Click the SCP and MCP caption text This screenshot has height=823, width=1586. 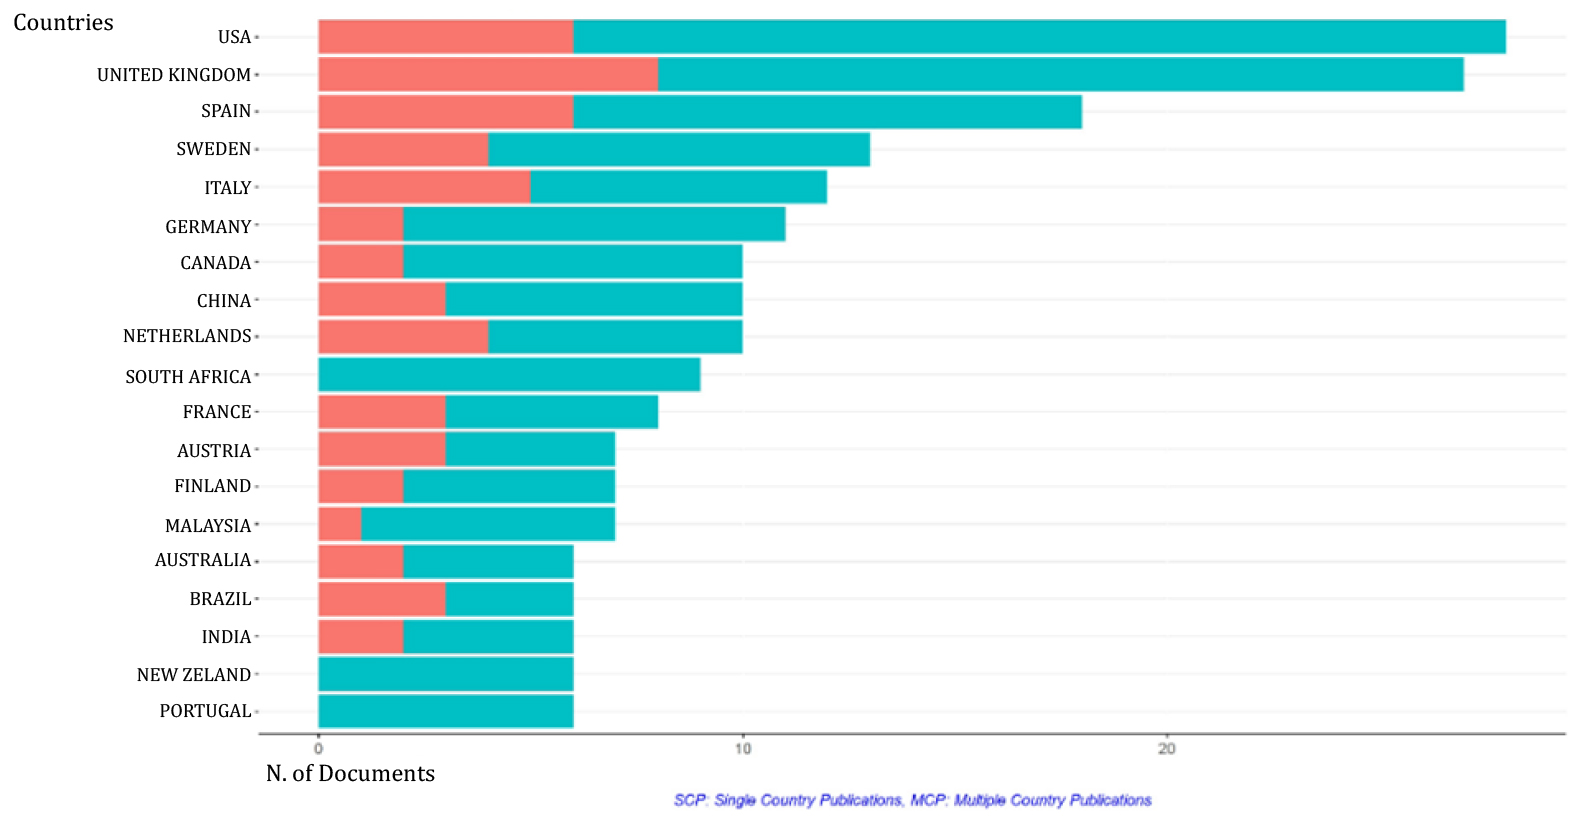[x=912, y=800]
